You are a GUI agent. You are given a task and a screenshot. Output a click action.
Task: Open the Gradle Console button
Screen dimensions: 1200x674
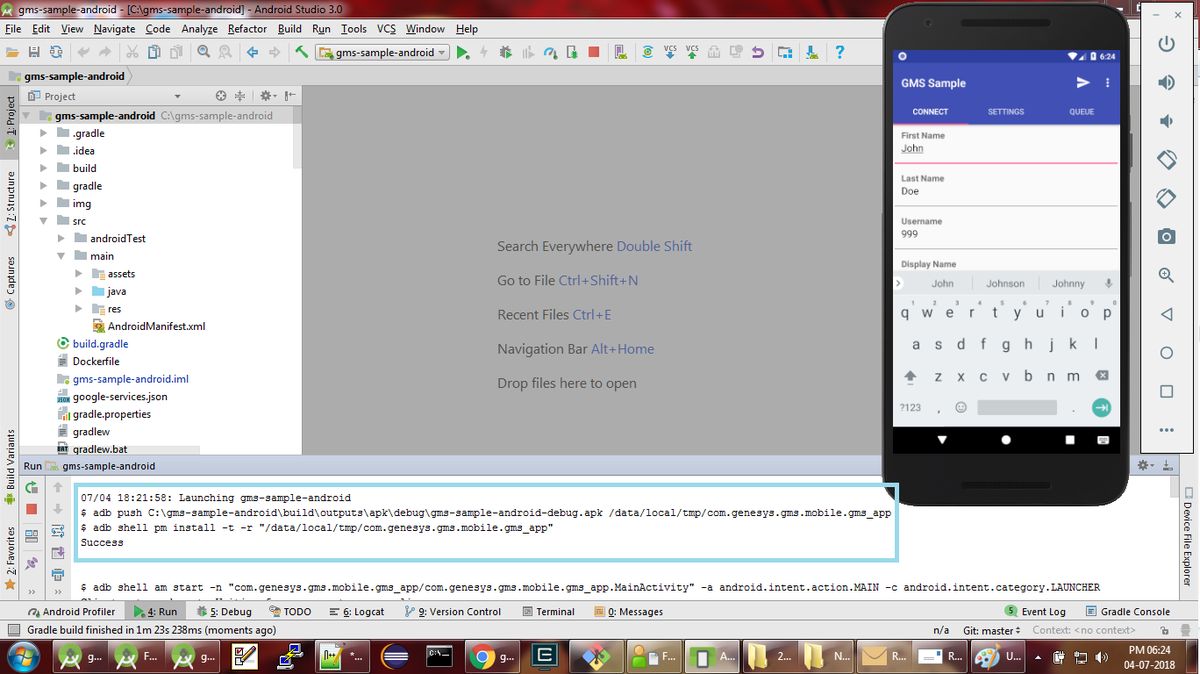1127,612
